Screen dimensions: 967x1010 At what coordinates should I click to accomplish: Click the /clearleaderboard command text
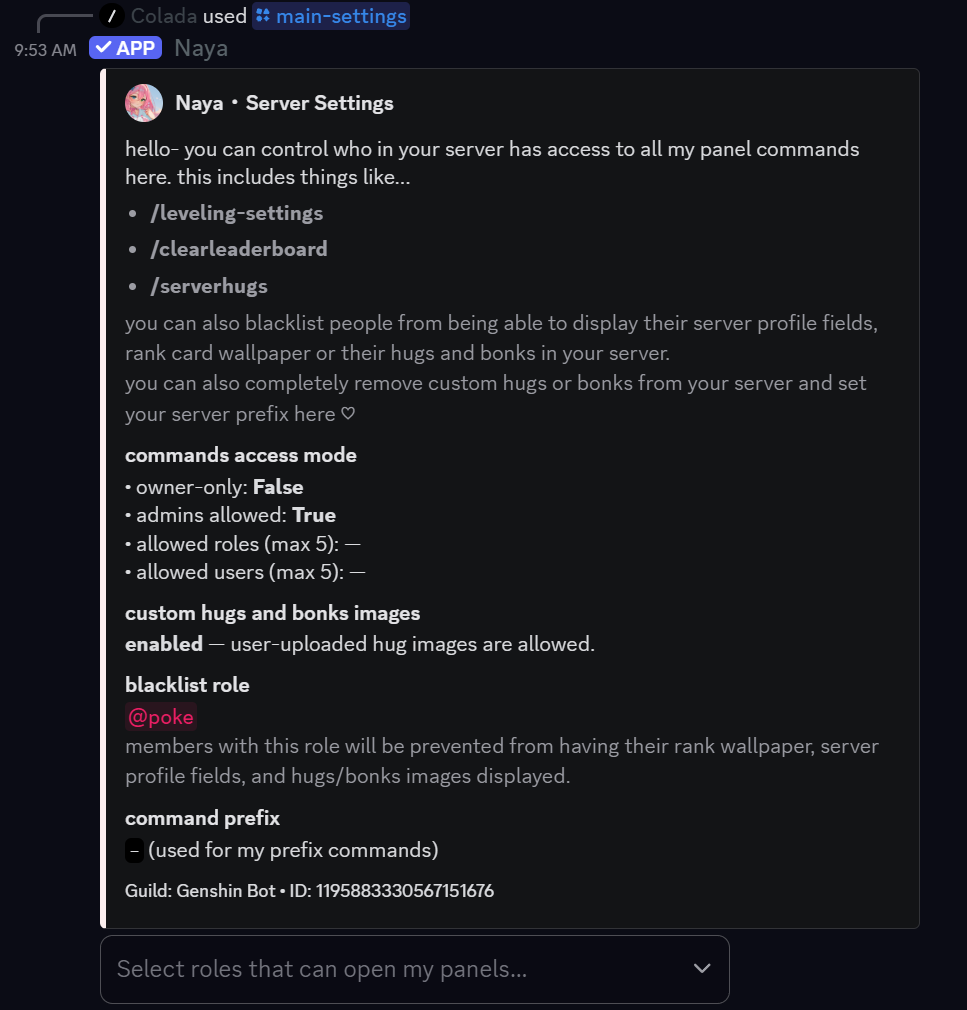tap(239, 248)
